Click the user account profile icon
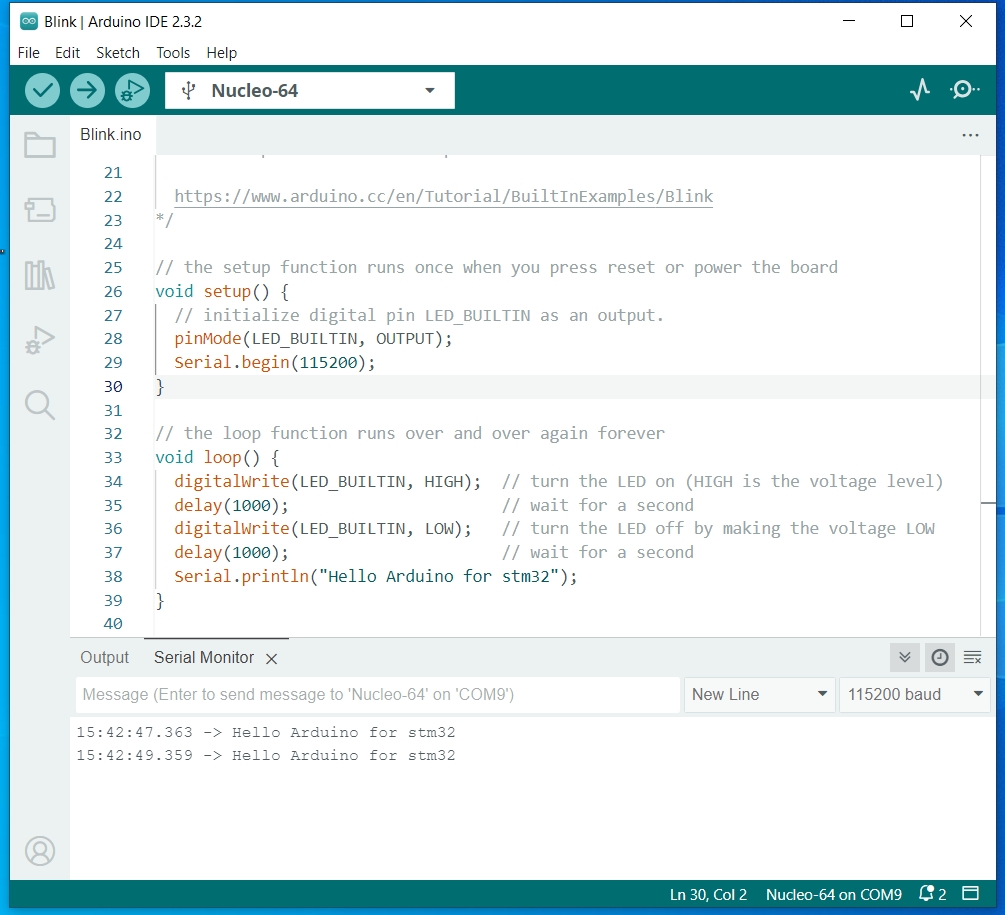 40,851
